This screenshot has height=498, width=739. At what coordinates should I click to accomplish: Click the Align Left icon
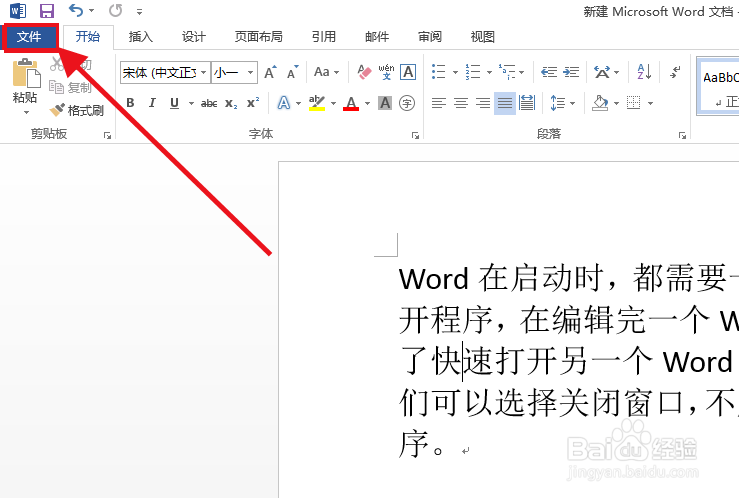click(439, 103)
